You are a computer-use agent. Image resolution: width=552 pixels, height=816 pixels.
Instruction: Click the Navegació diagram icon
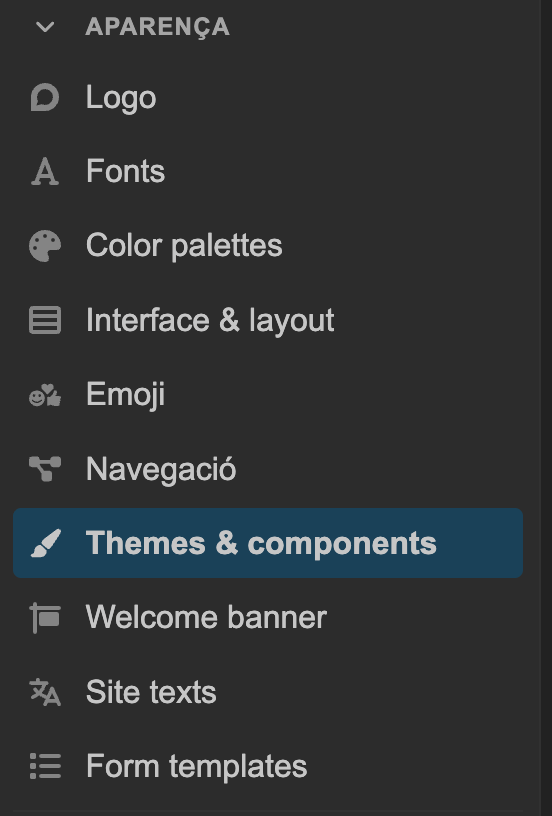click(45, 469)
